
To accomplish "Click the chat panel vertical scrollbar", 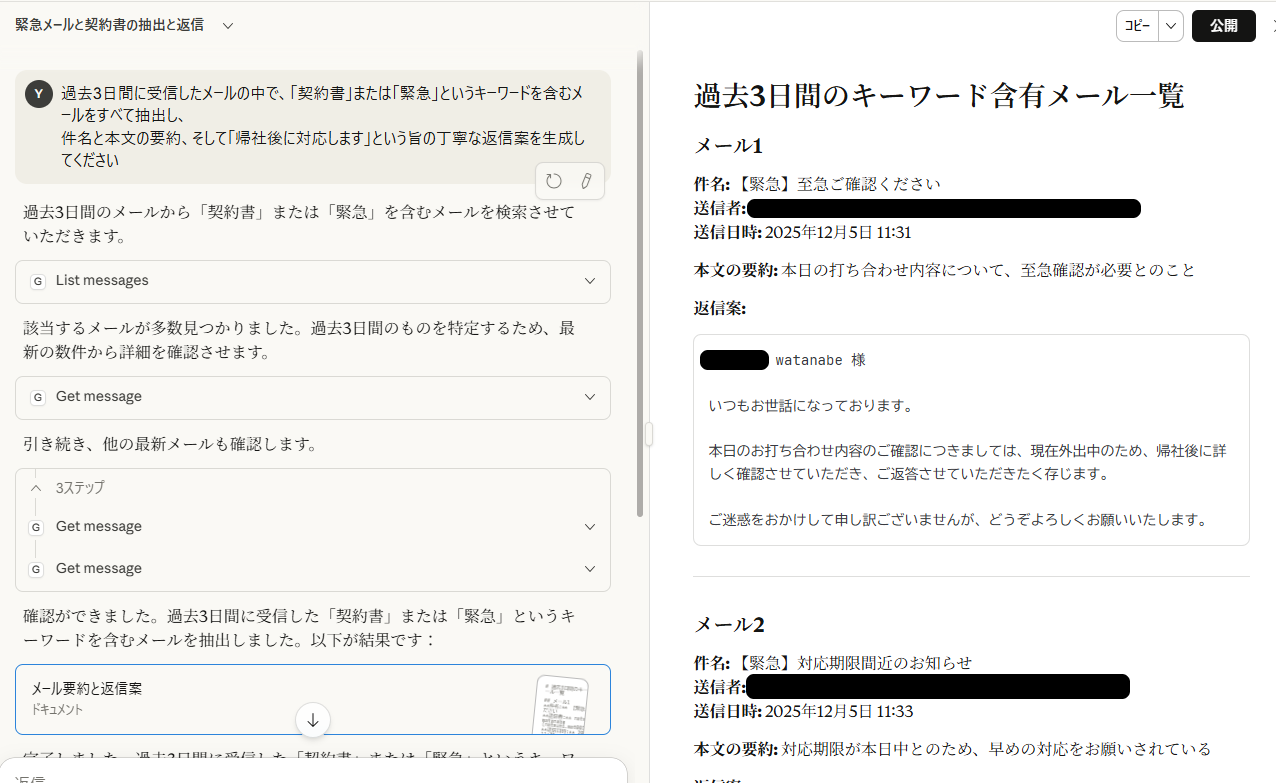I will click(640, 280).
